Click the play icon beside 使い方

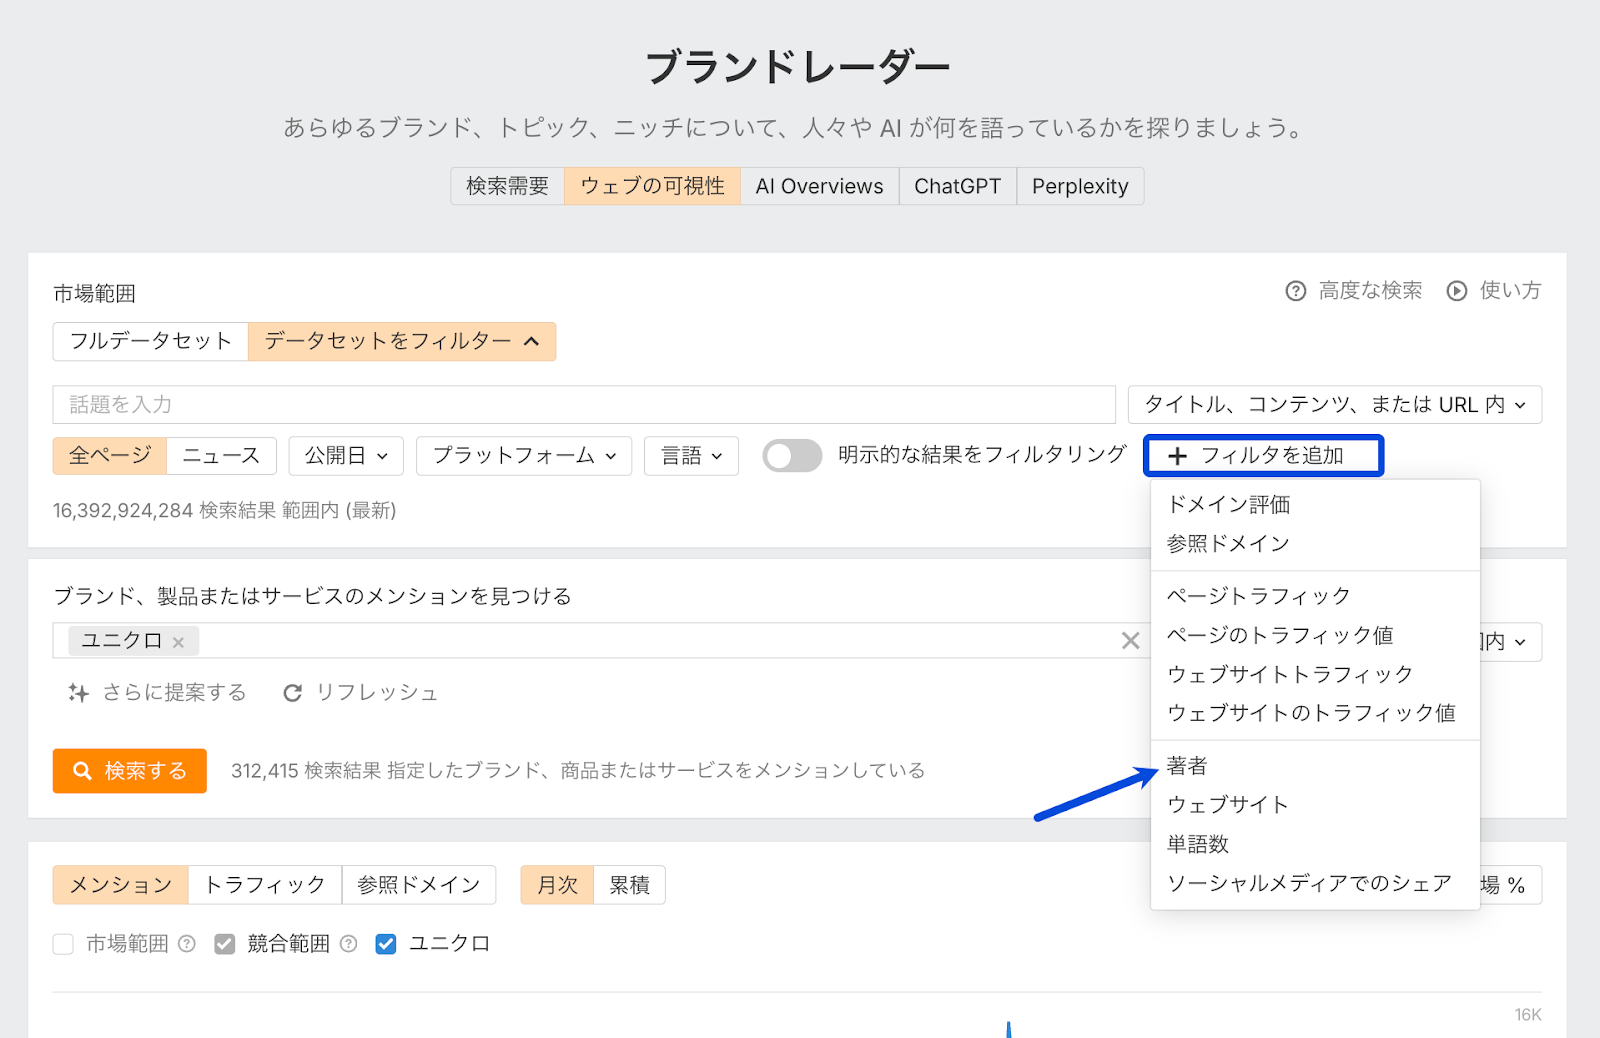click(1456, 291)
